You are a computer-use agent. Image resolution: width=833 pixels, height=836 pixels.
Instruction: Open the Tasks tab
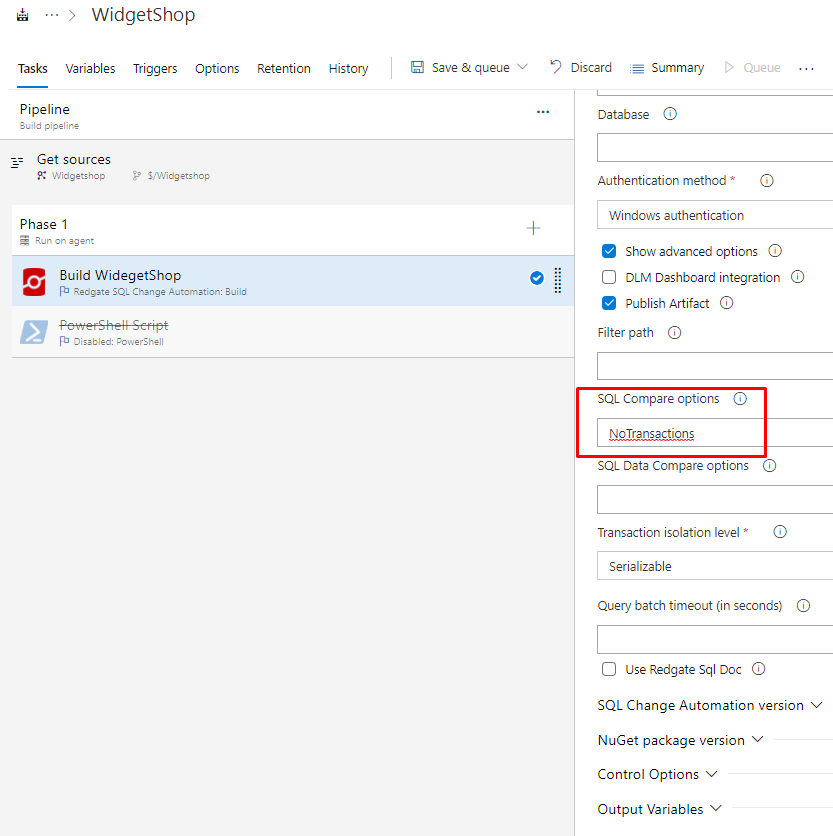click(x=33, y=69)
